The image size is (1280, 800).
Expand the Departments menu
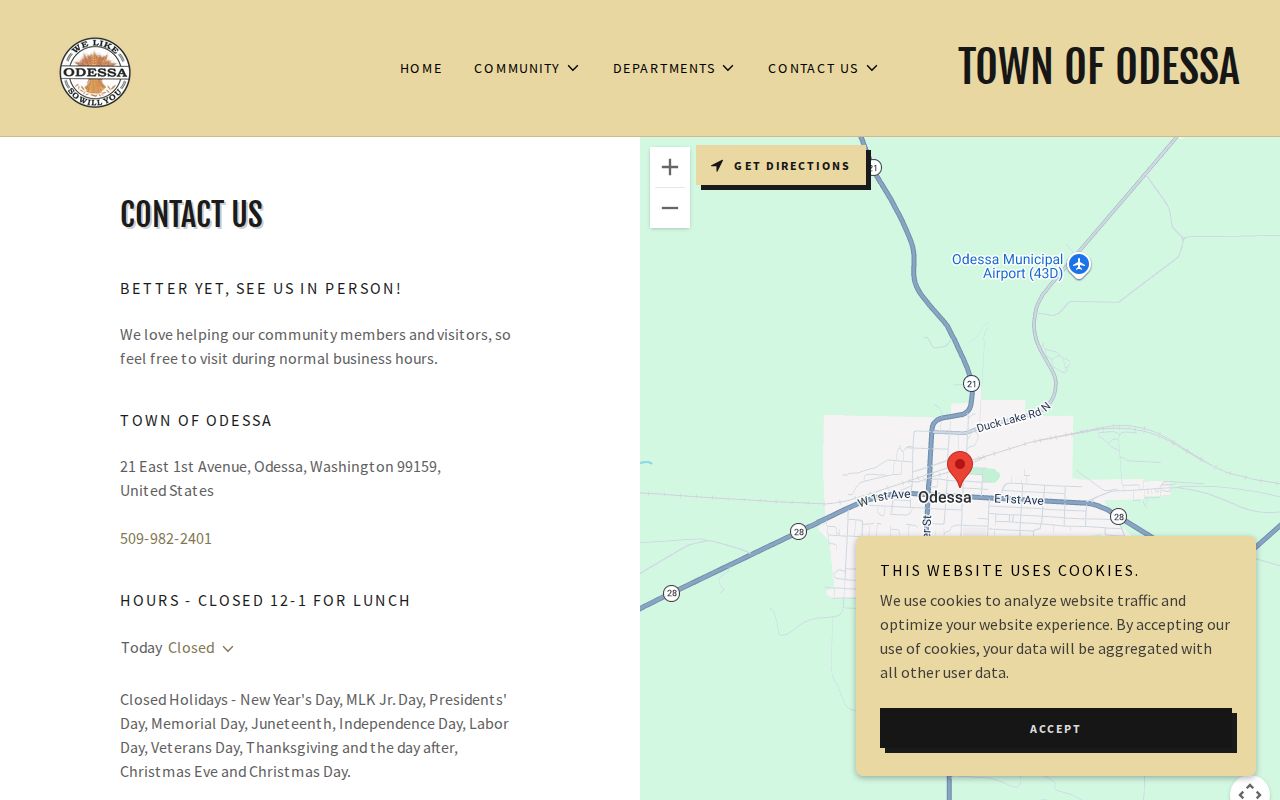click(x=673, y=68)
